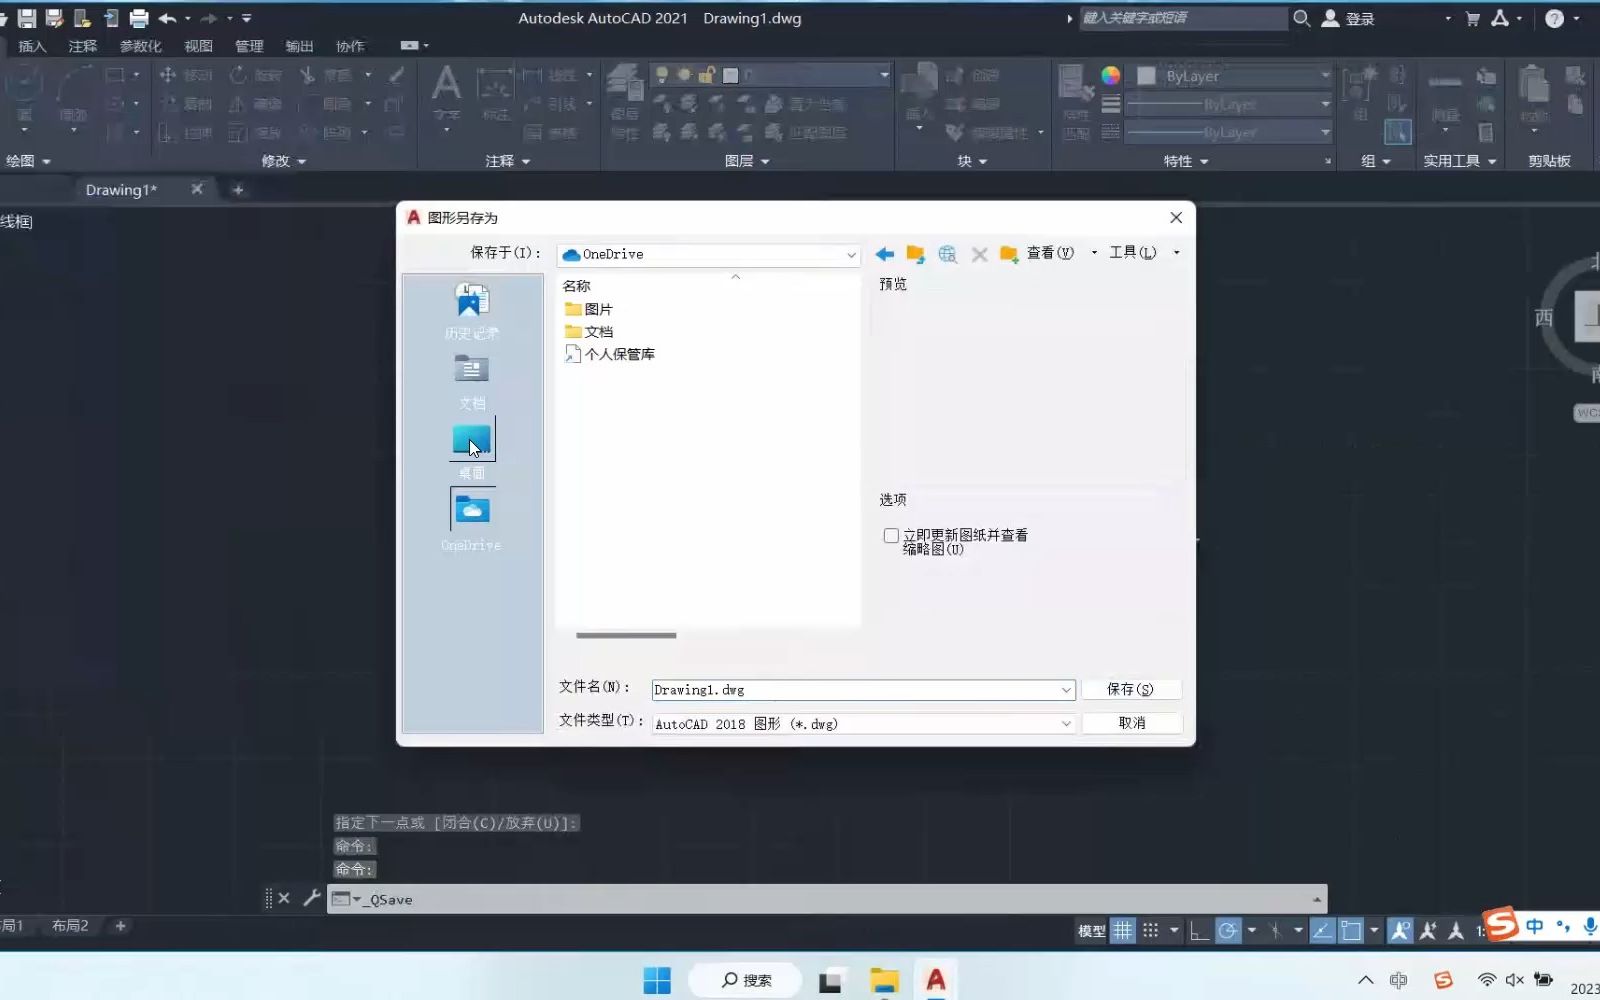Image resolution: width=1600 pixels, height=1000 pixels.
Task: Enable ortho mode in the status bar
Action: 1199,930
